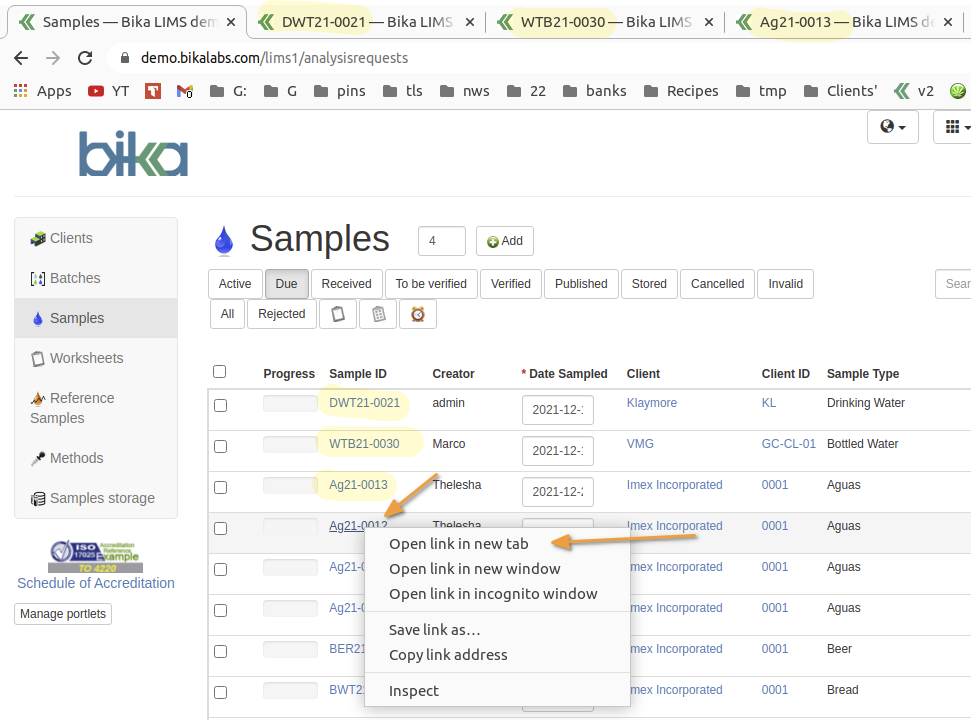Viewport: 971px width, 720px height.
Task: Click the Add button to create a sample
Action: [504, 240]
